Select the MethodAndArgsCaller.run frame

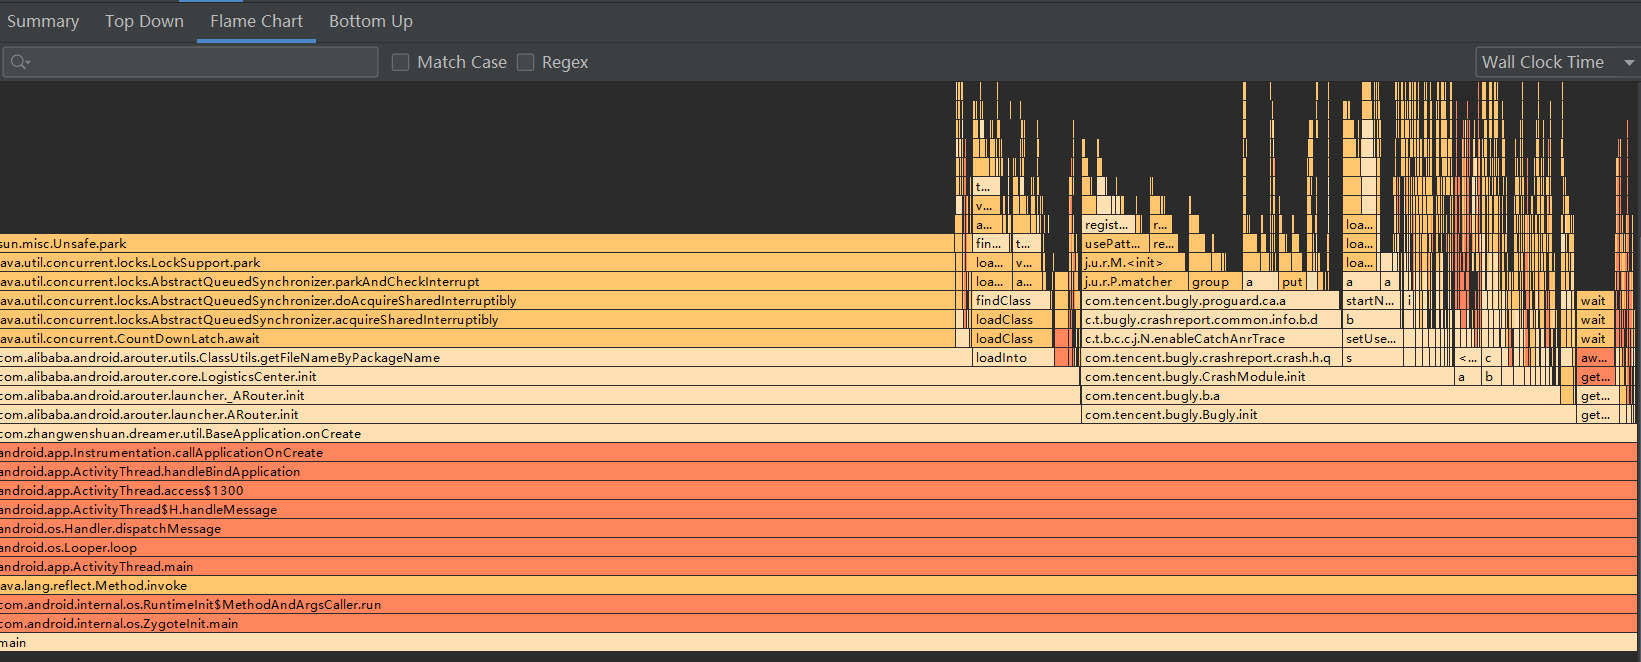pos(818,605)
